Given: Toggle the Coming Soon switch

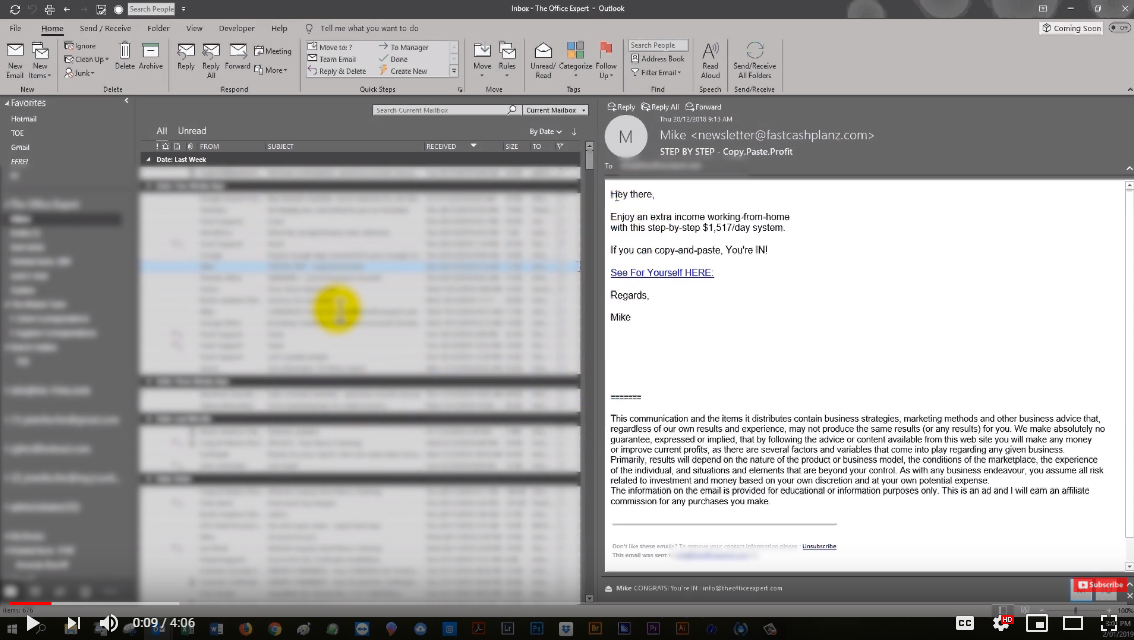Looking at the screenshot, I should pos(1120,27).
